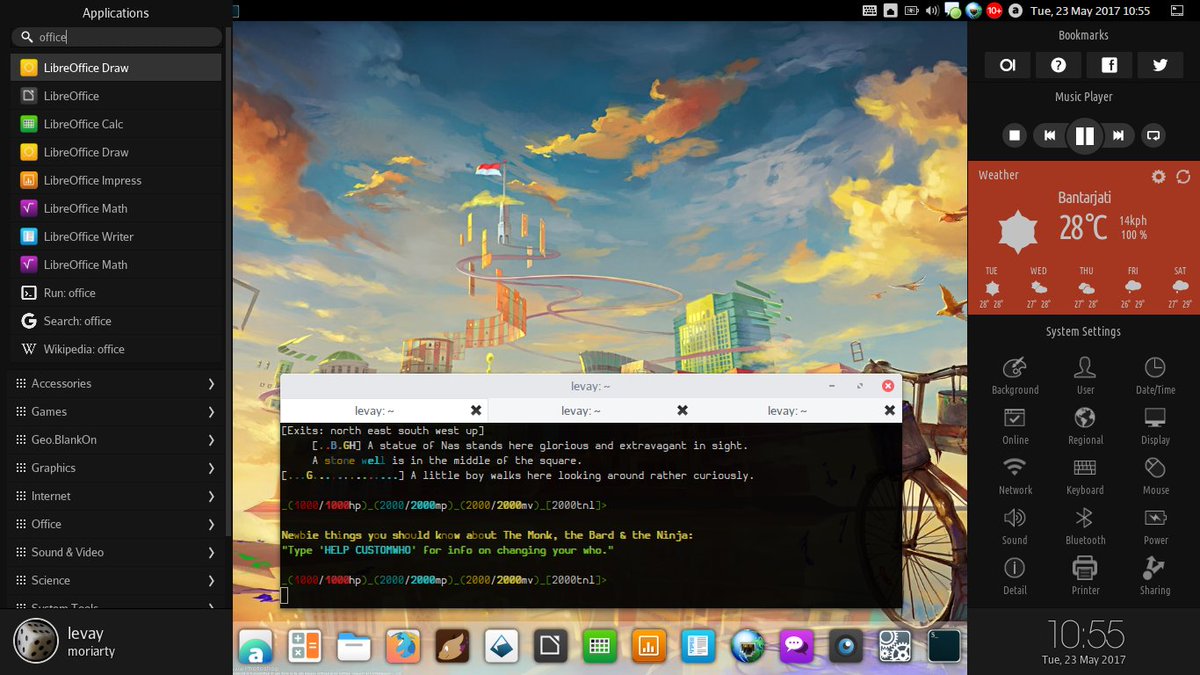Open the purple chat dock icon
1200x675 pixels.
(796, 647)
